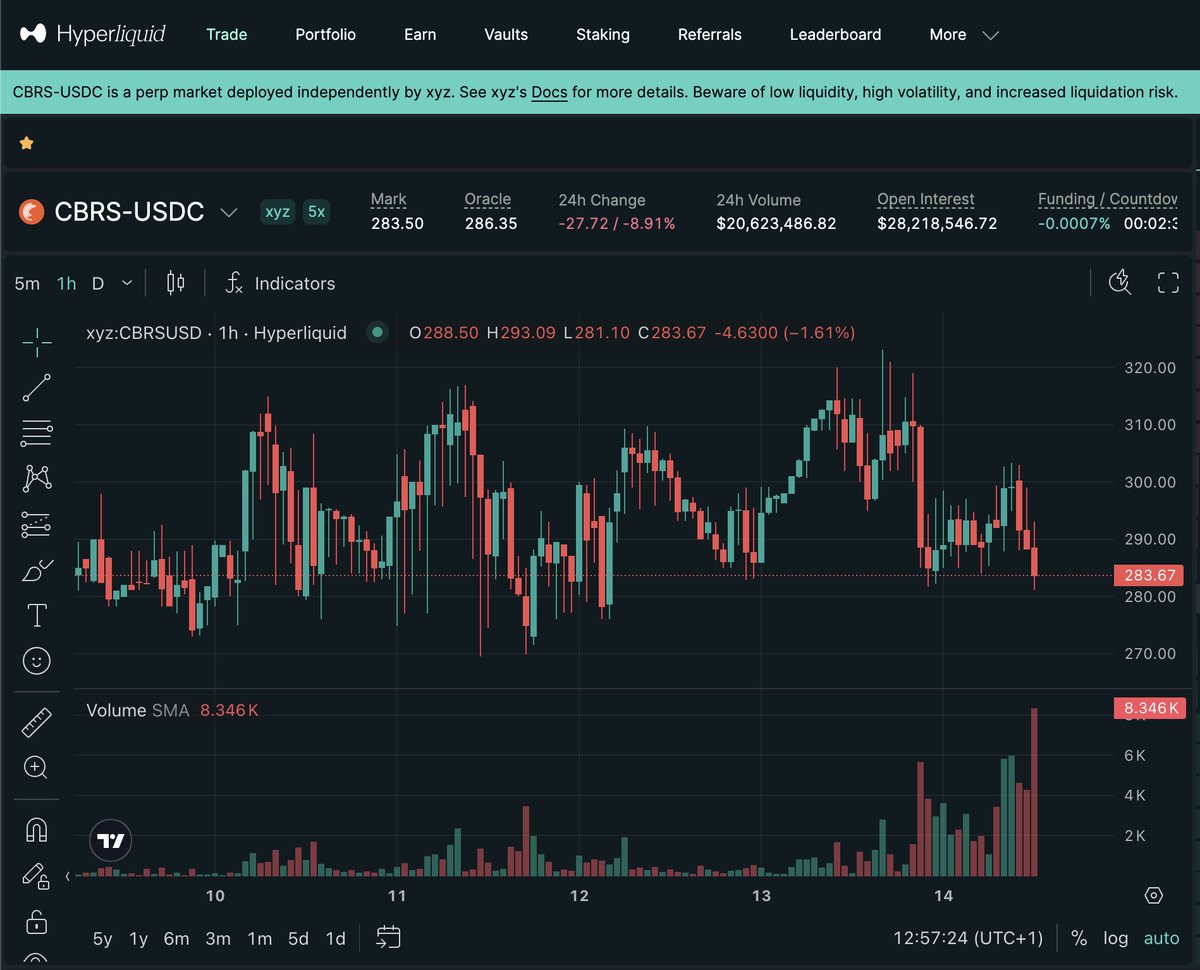Open the quick search lightning icon
The height and width of the screenshot is (970, 1200).
tap(1120, 283)
